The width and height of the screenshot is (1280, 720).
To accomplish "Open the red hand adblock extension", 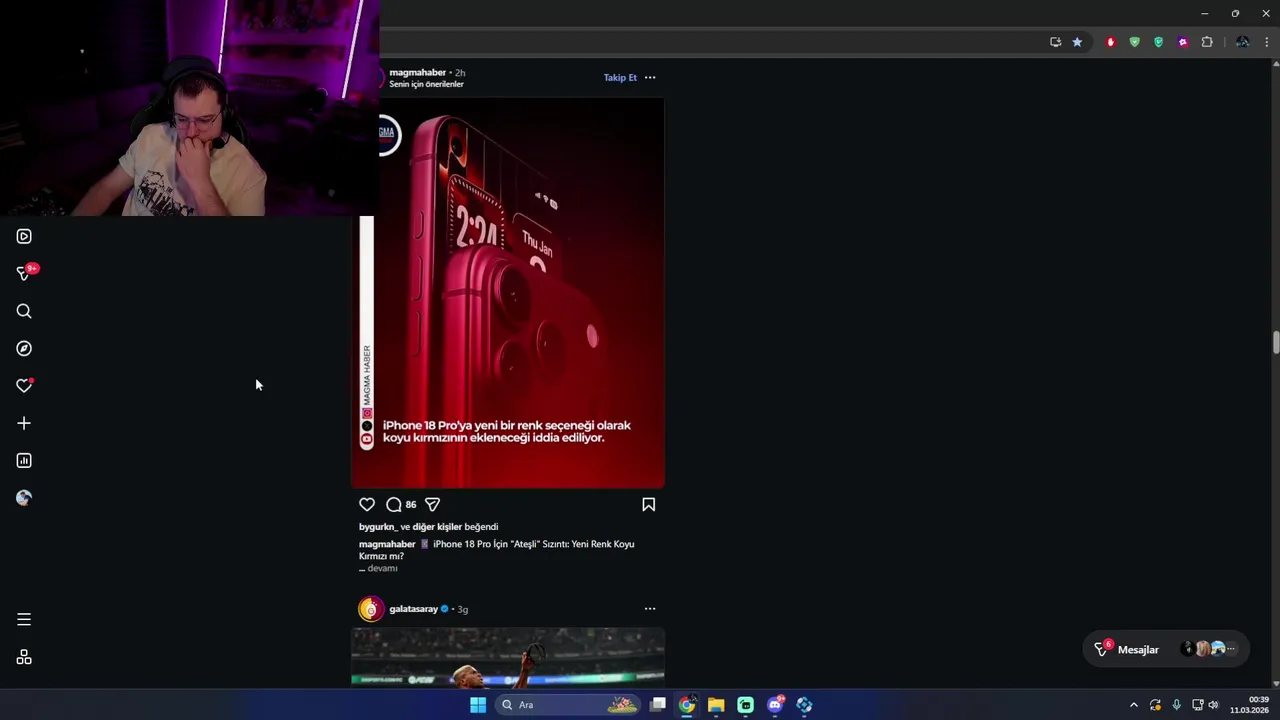I will 1110,42.
